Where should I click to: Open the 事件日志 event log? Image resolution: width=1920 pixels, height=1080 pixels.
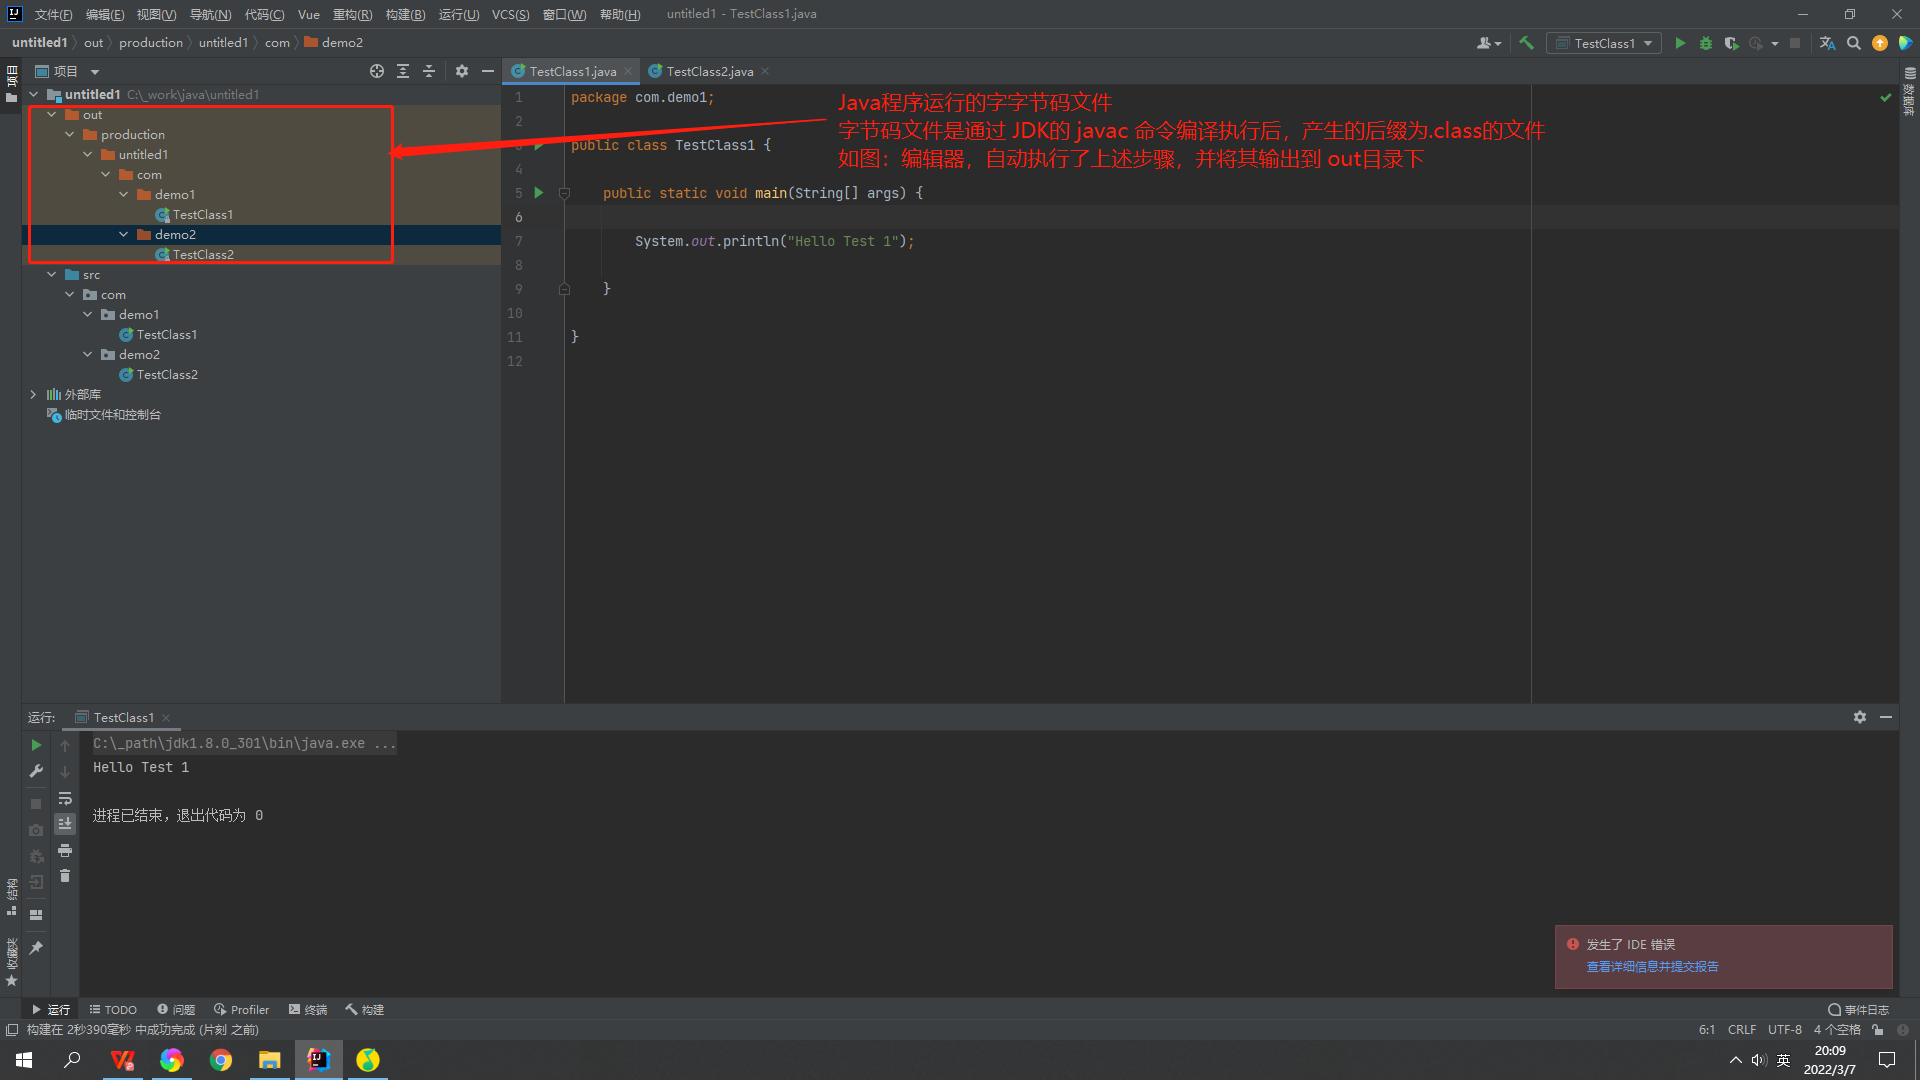coord(1859,1010)
